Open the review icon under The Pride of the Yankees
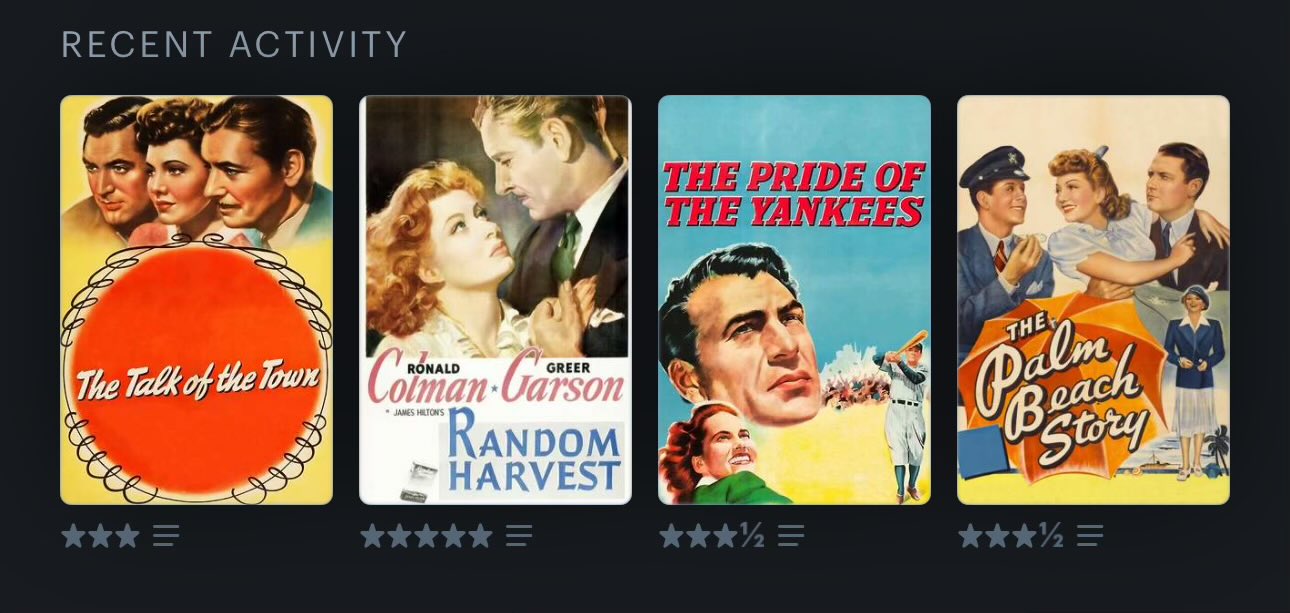 [x=791, y=537]
